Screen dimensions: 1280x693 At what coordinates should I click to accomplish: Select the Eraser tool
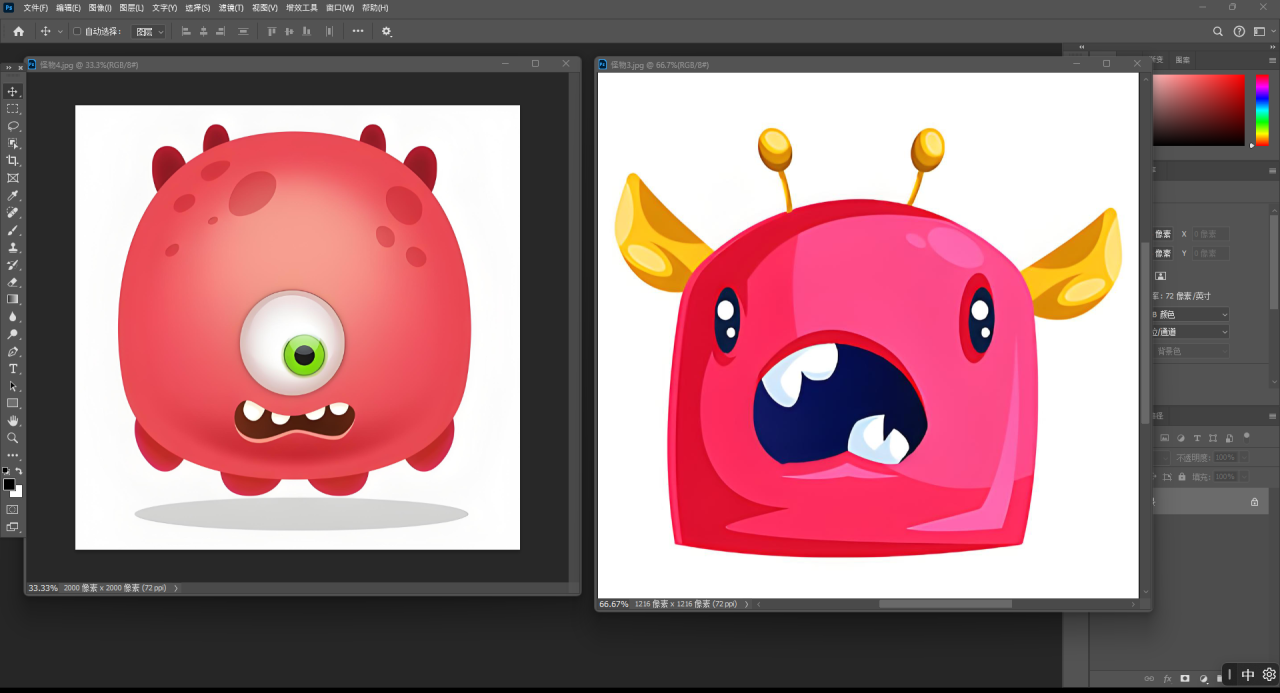(13, 282)
